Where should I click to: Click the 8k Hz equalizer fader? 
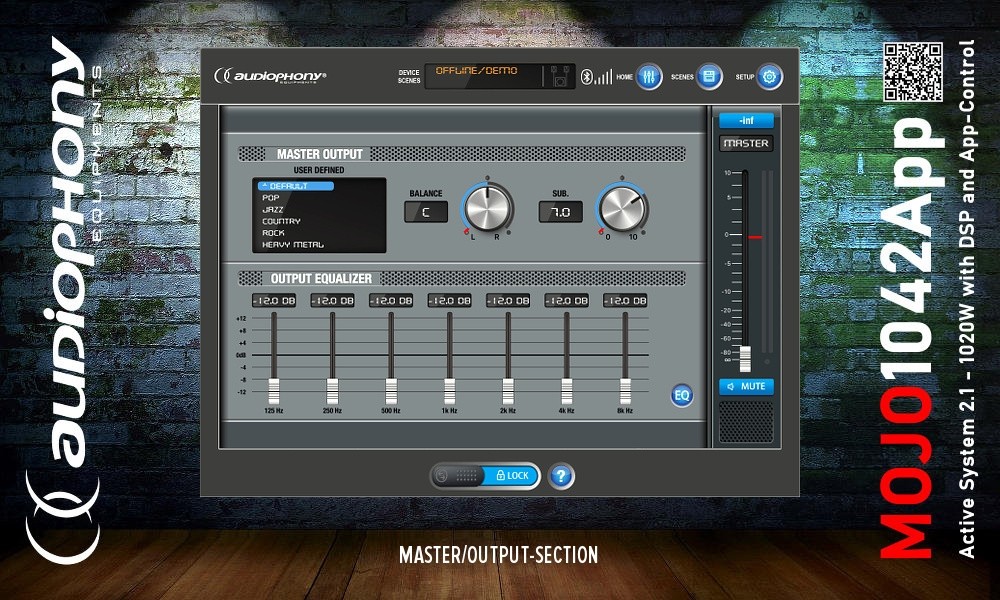pos(625,391)
